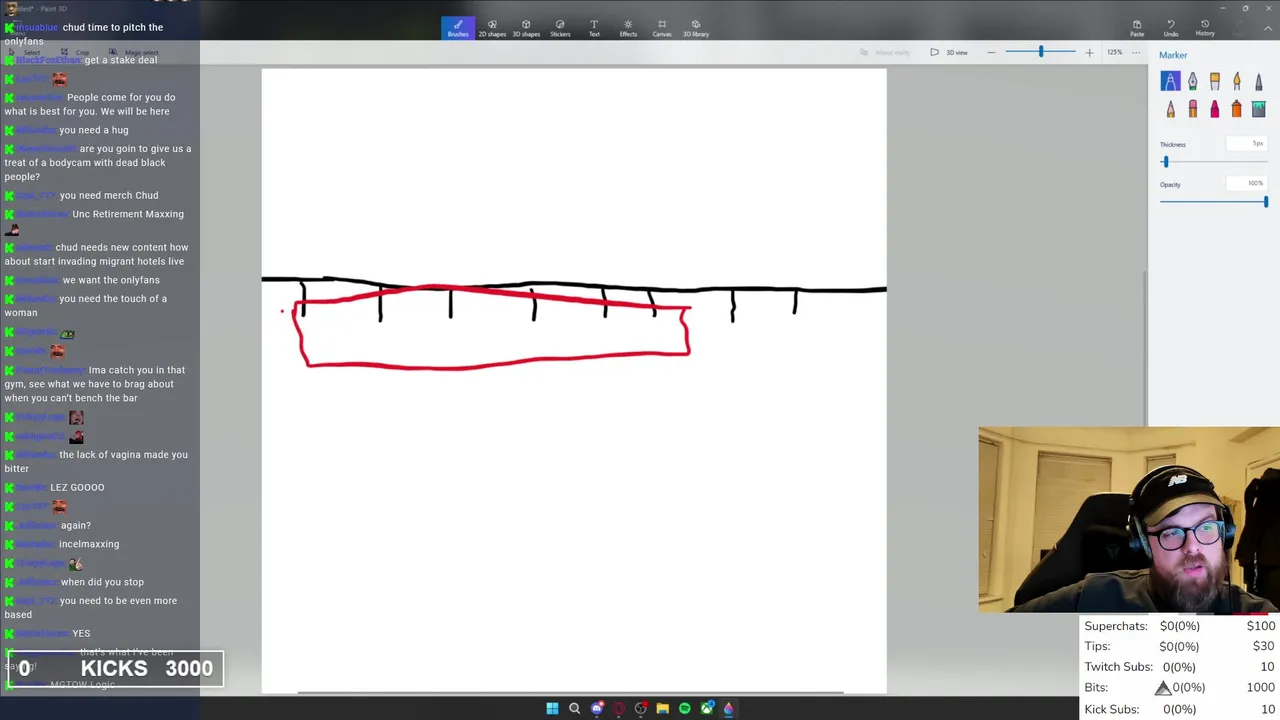Select the Pixel pen brush
Screen dimensions: 1280x720
point(1258,82)
